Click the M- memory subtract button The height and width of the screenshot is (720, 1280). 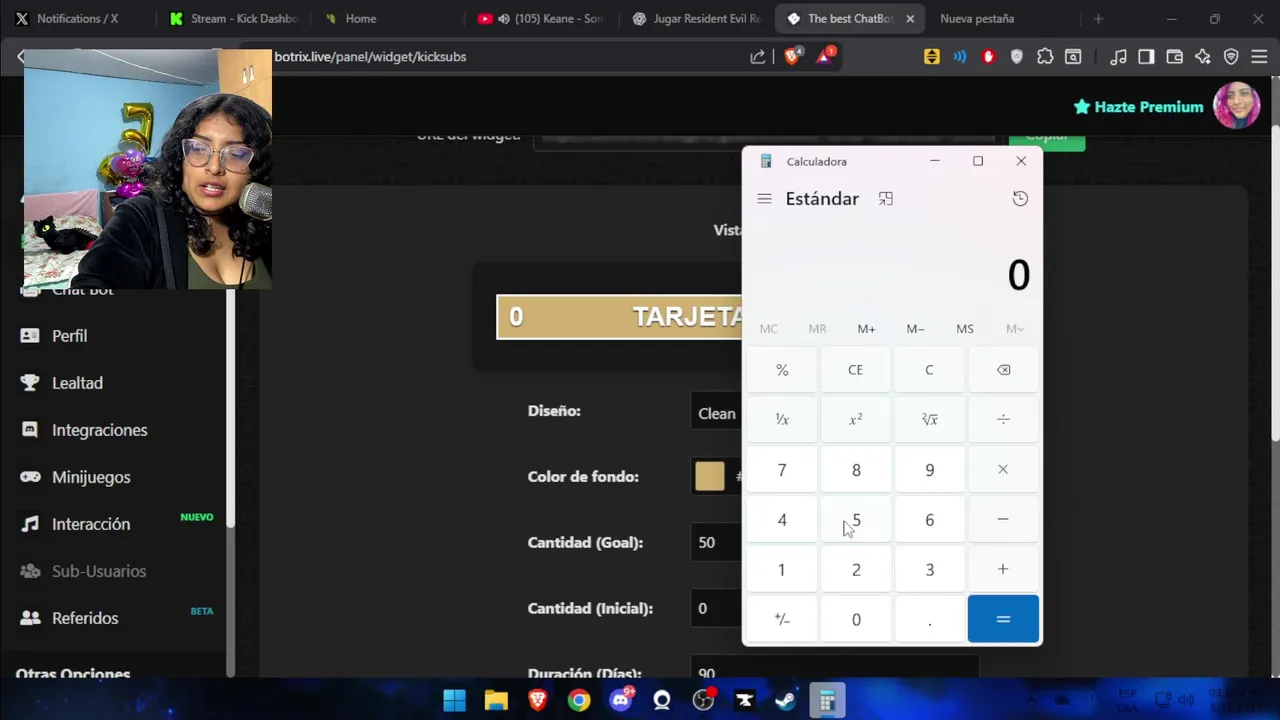tap(915, 329)
